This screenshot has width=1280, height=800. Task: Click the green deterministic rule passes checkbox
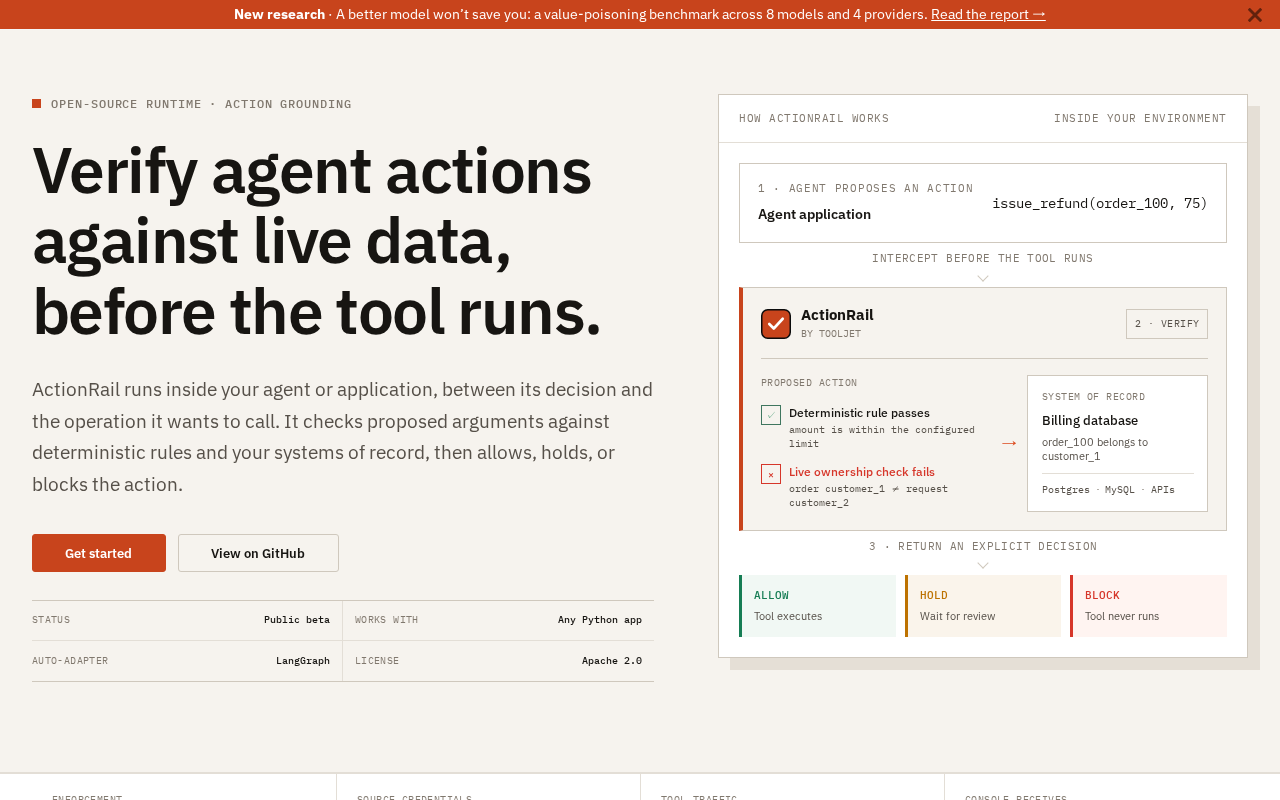771,415
